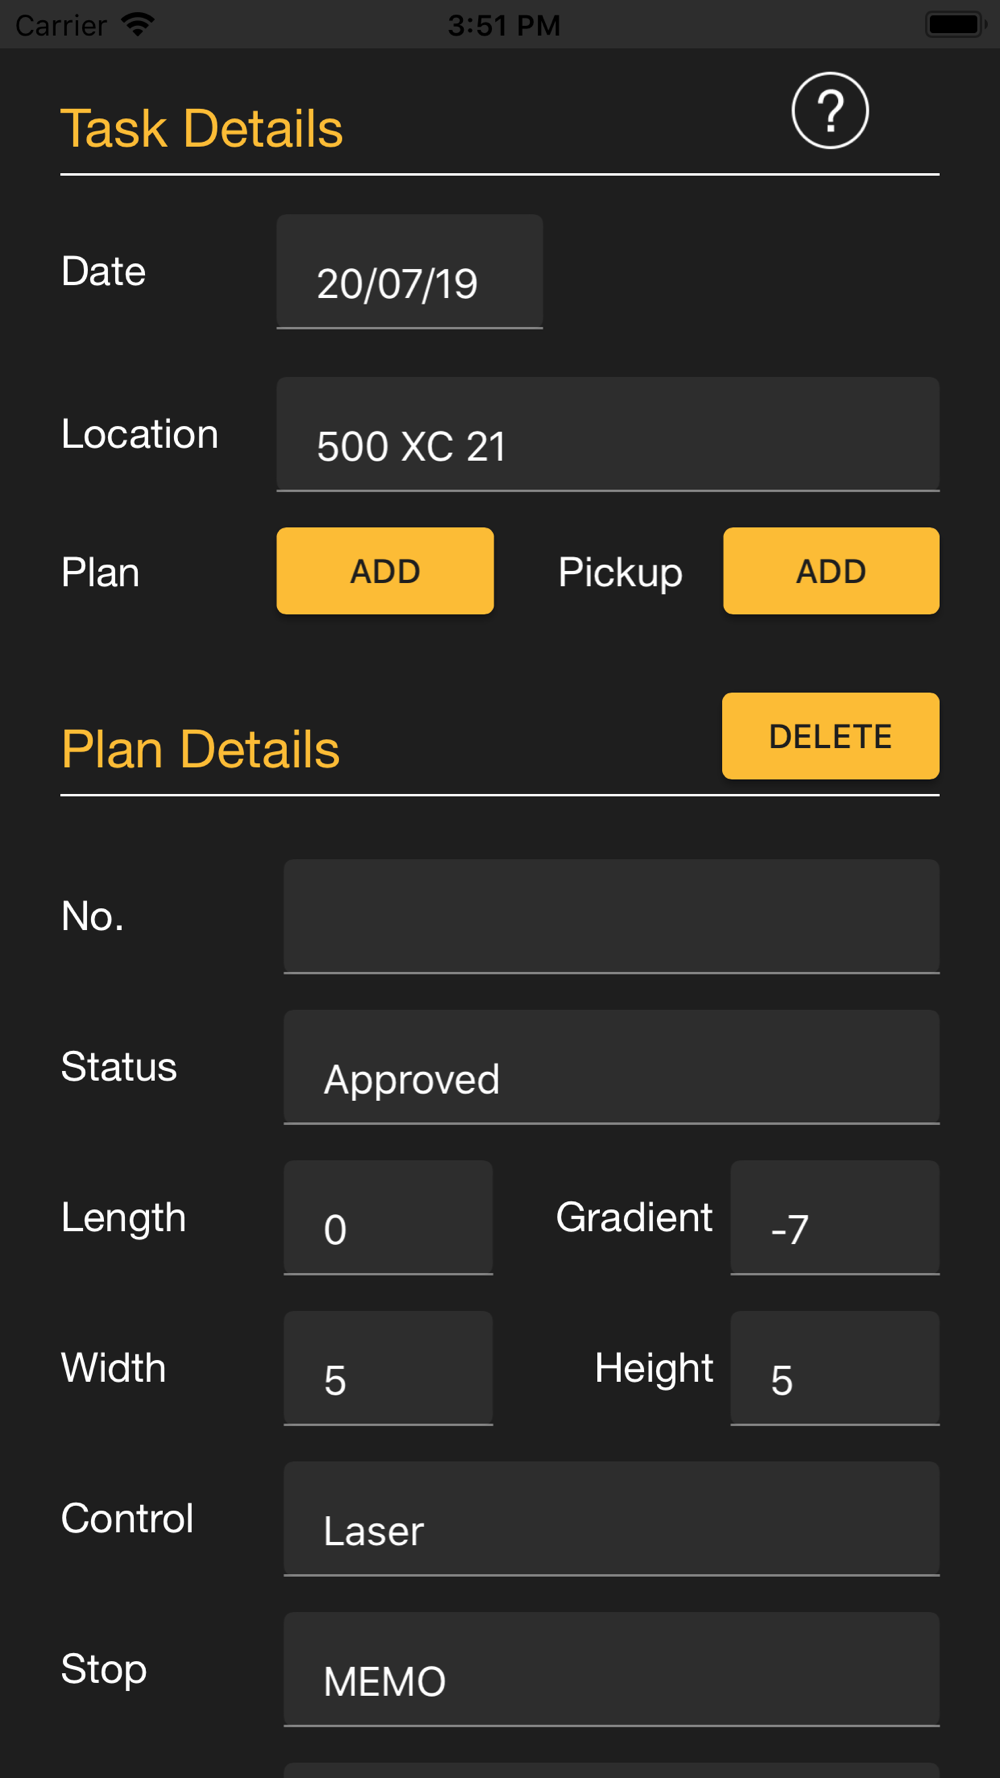Focus the empty No. input field
Screen dimensions: 1000x1778
click(x=611, y=916)
